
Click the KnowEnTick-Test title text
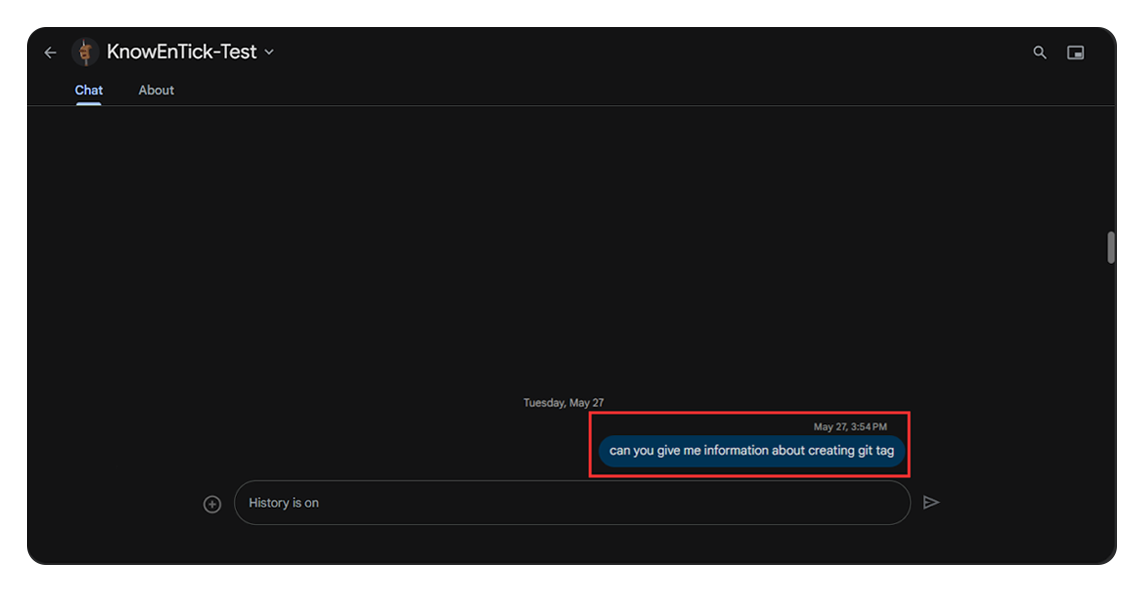point(181,52)
